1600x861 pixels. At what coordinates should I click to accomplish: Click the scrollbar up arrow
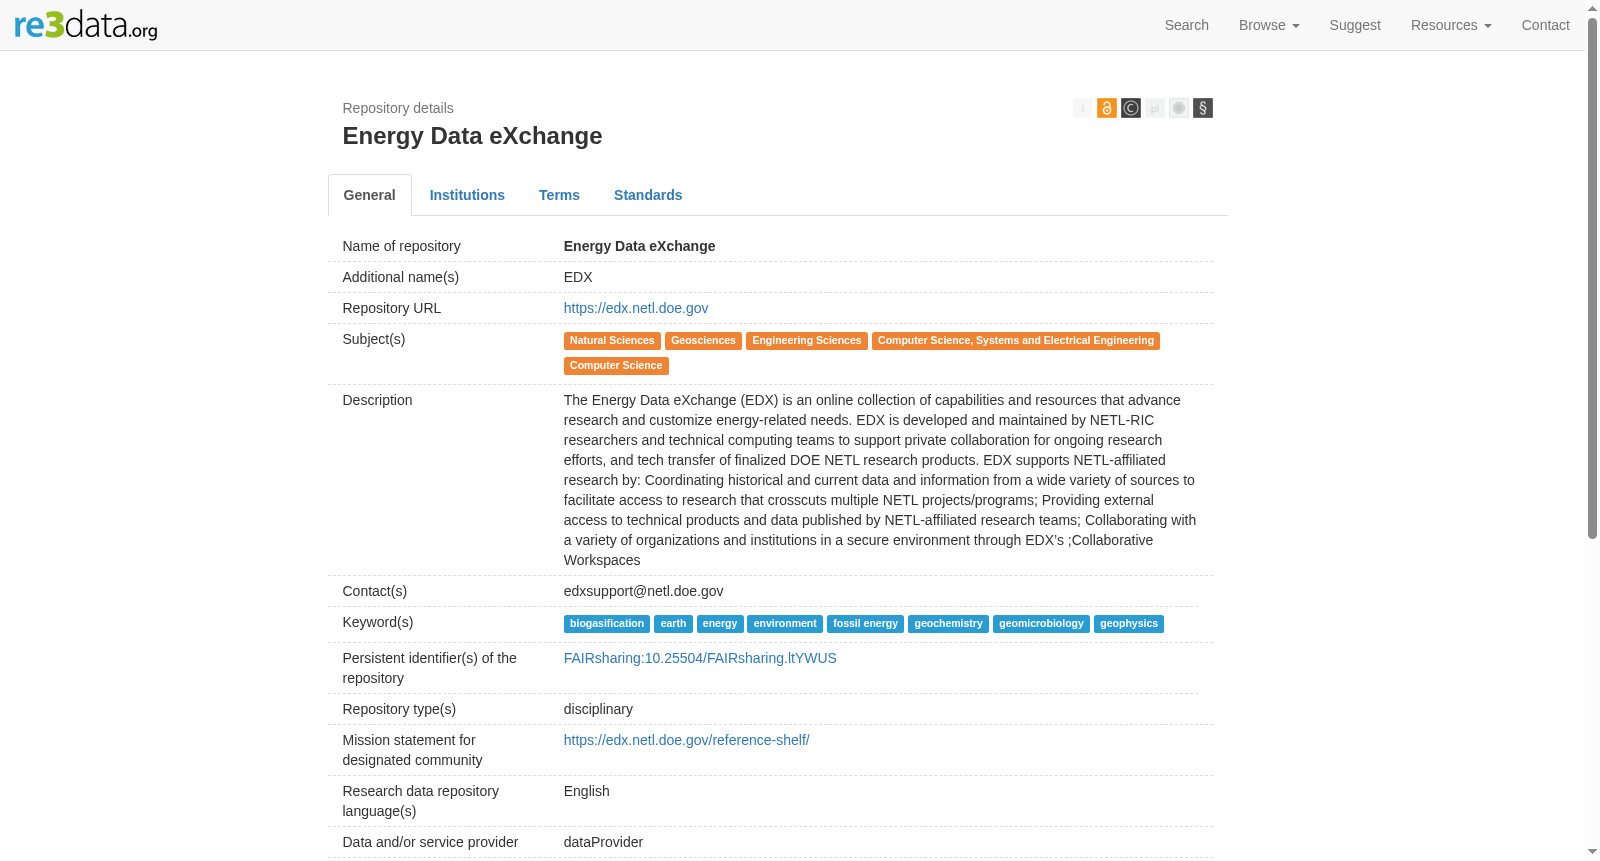(x=1593, y=8)
